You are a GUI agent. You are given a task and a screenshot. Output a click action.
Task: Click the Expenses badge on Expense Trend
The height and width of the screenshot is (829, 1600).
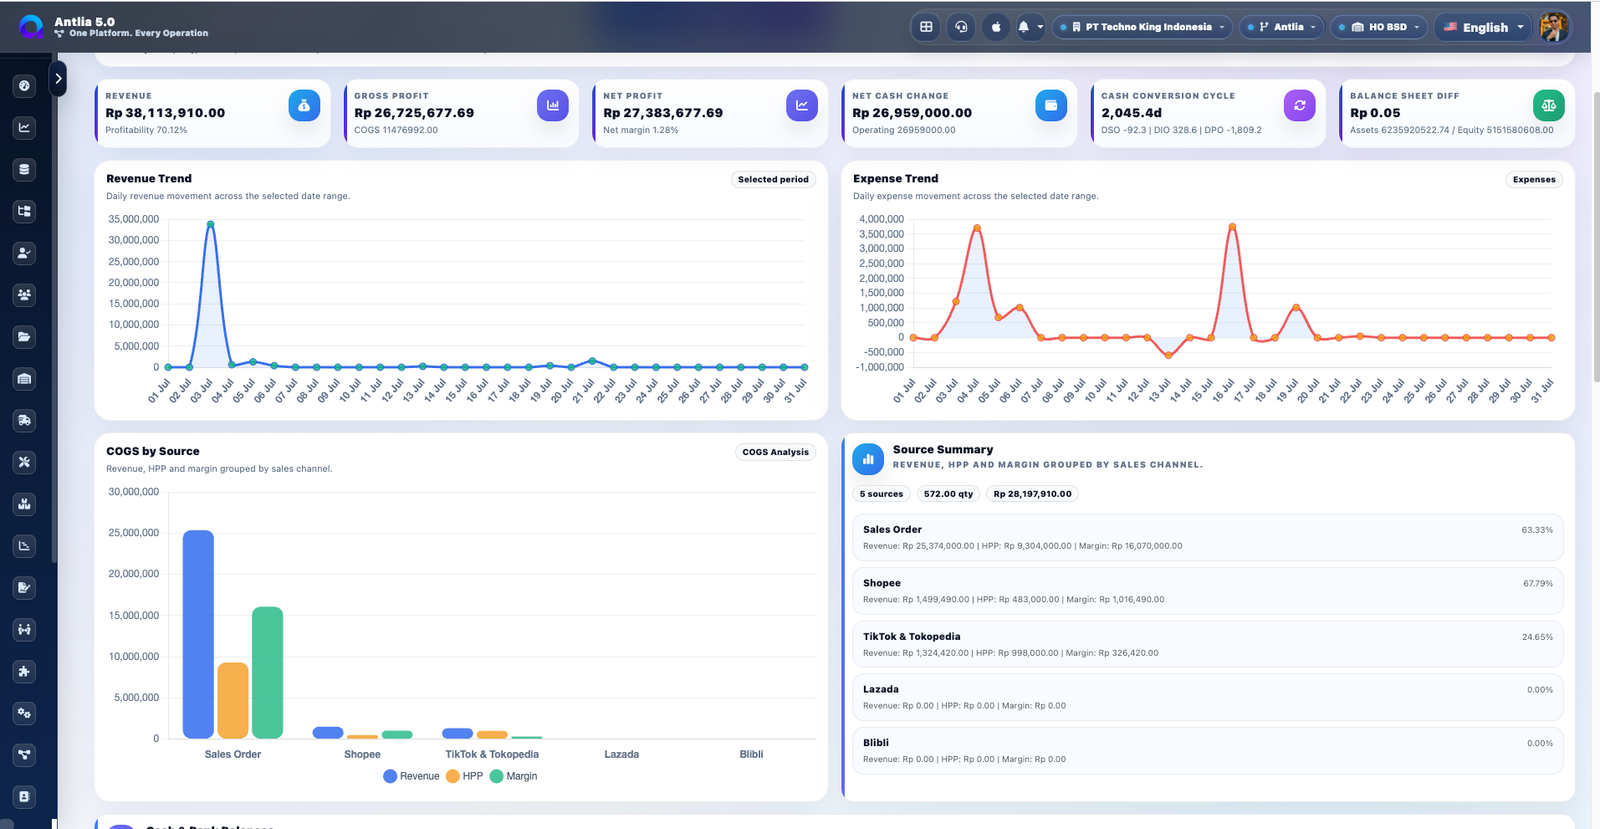pyautogui.click(x=1534, y=180)
